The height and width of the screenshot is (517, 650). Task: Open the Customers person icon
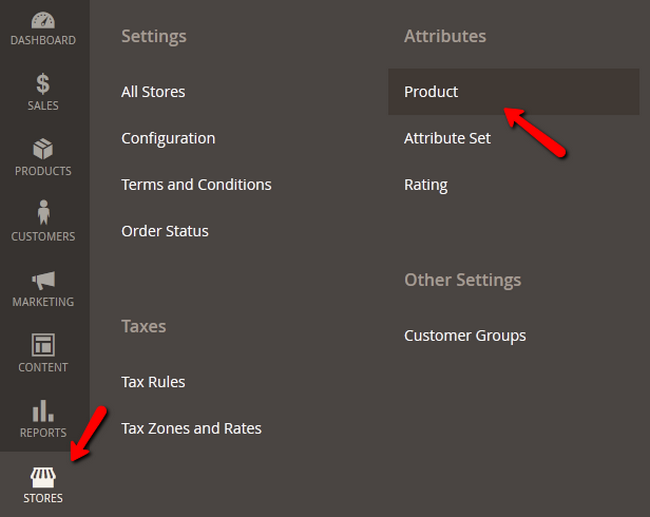tap(43, 214)
